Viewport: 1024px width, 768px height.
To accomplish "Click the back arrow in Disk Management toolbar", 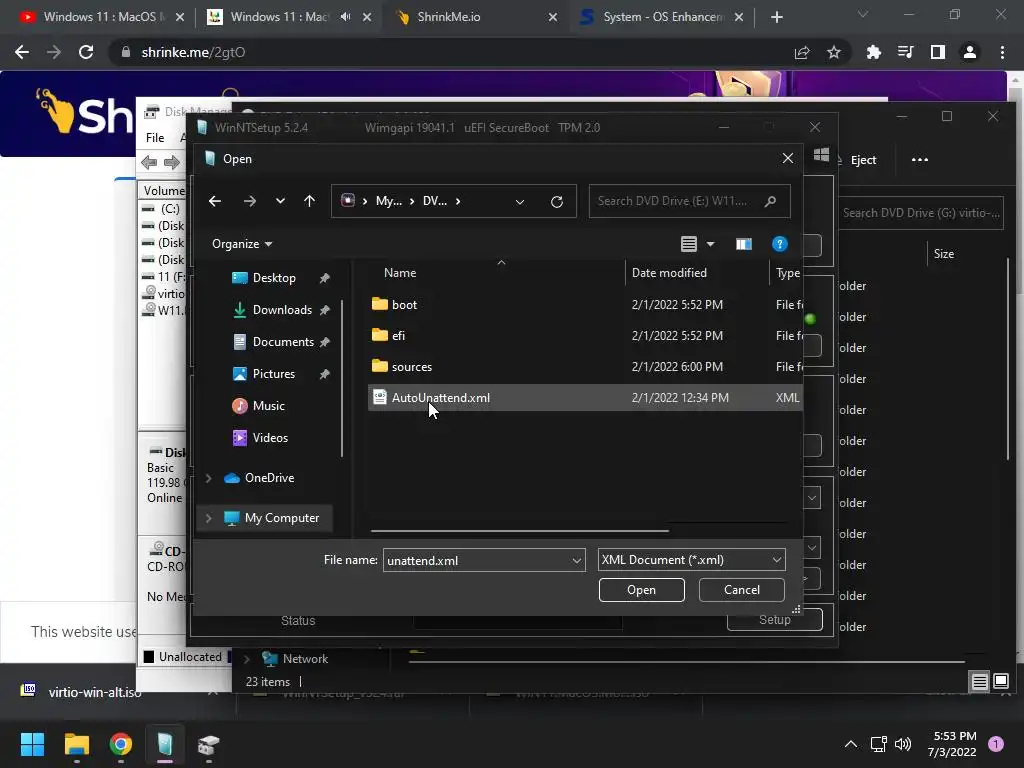I will click(149, 163).
